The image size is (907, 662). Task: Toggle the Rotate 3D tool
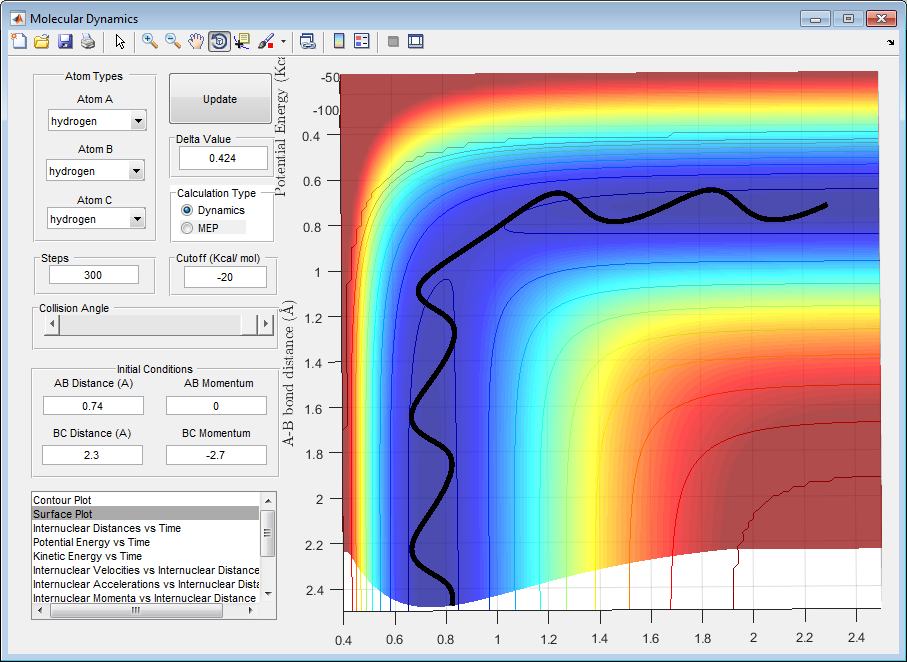tap(219, 41)
